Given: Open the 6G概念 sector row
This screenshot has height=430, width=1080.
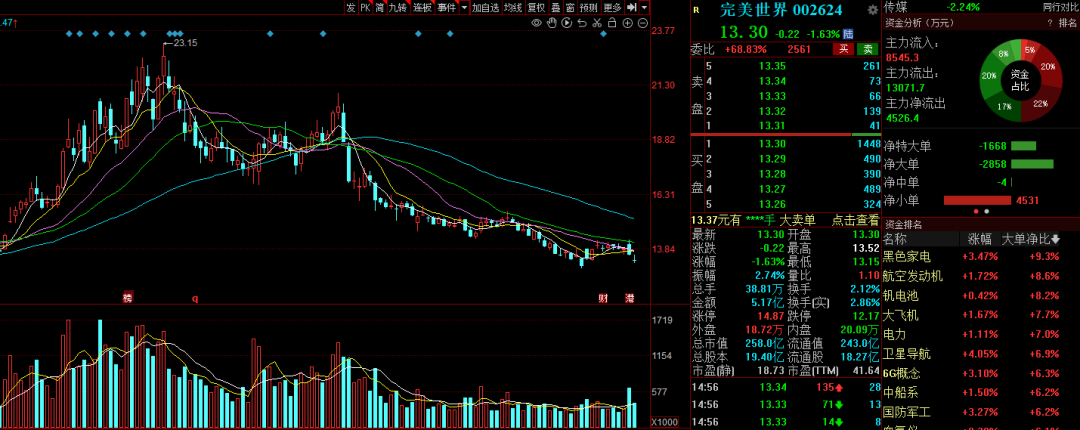Looking at the screenshot, I should click(x=981, y=373).
